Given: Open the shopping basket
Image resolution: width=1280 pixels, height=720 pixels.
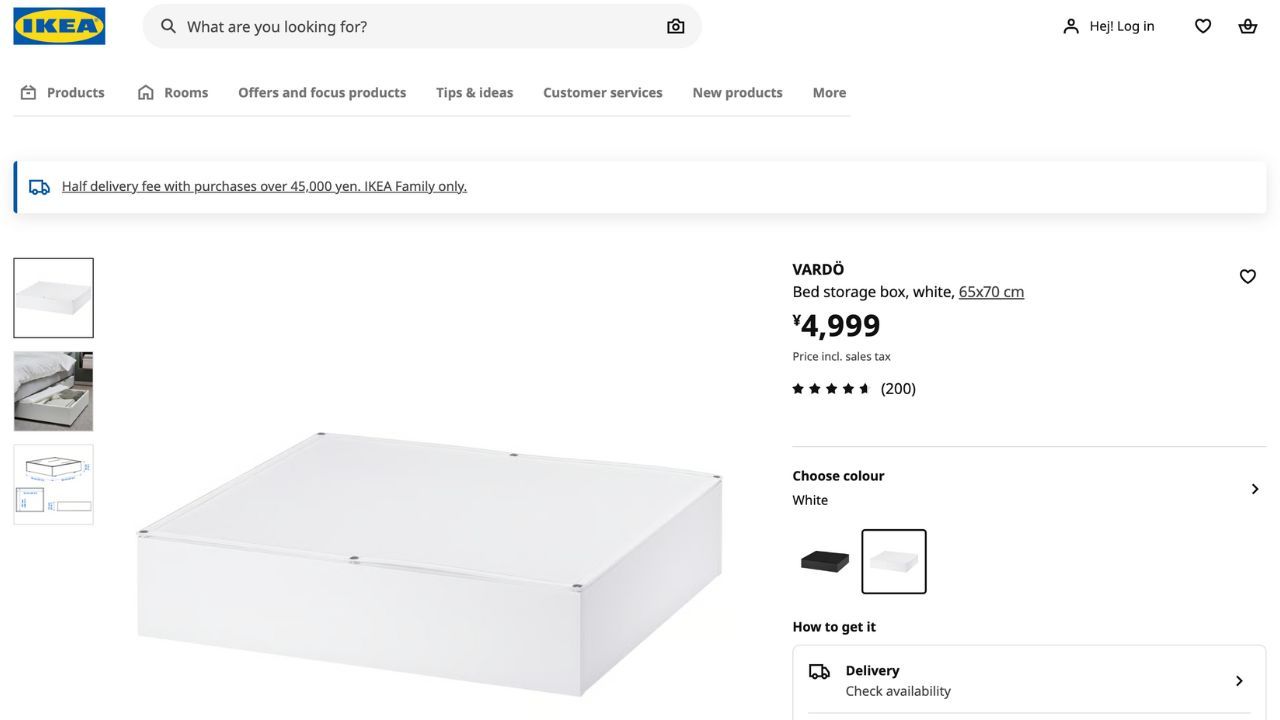Looking at the screenshot, I should [x=1247, y=26].
